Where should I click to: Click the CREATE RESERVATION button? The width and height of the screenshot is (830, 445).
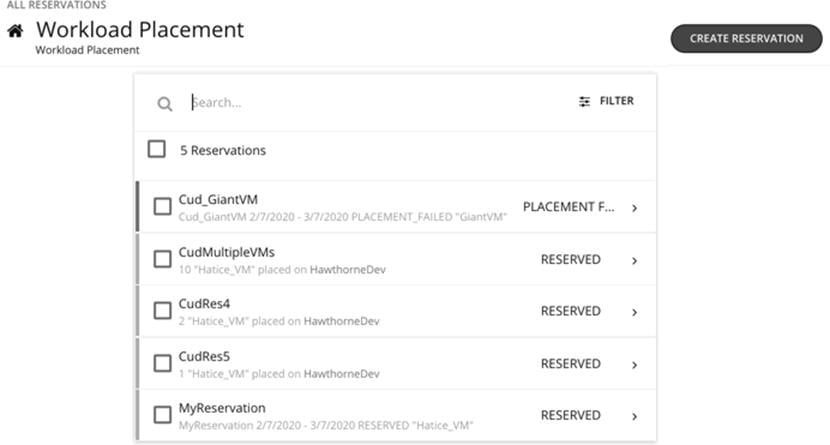746,39
